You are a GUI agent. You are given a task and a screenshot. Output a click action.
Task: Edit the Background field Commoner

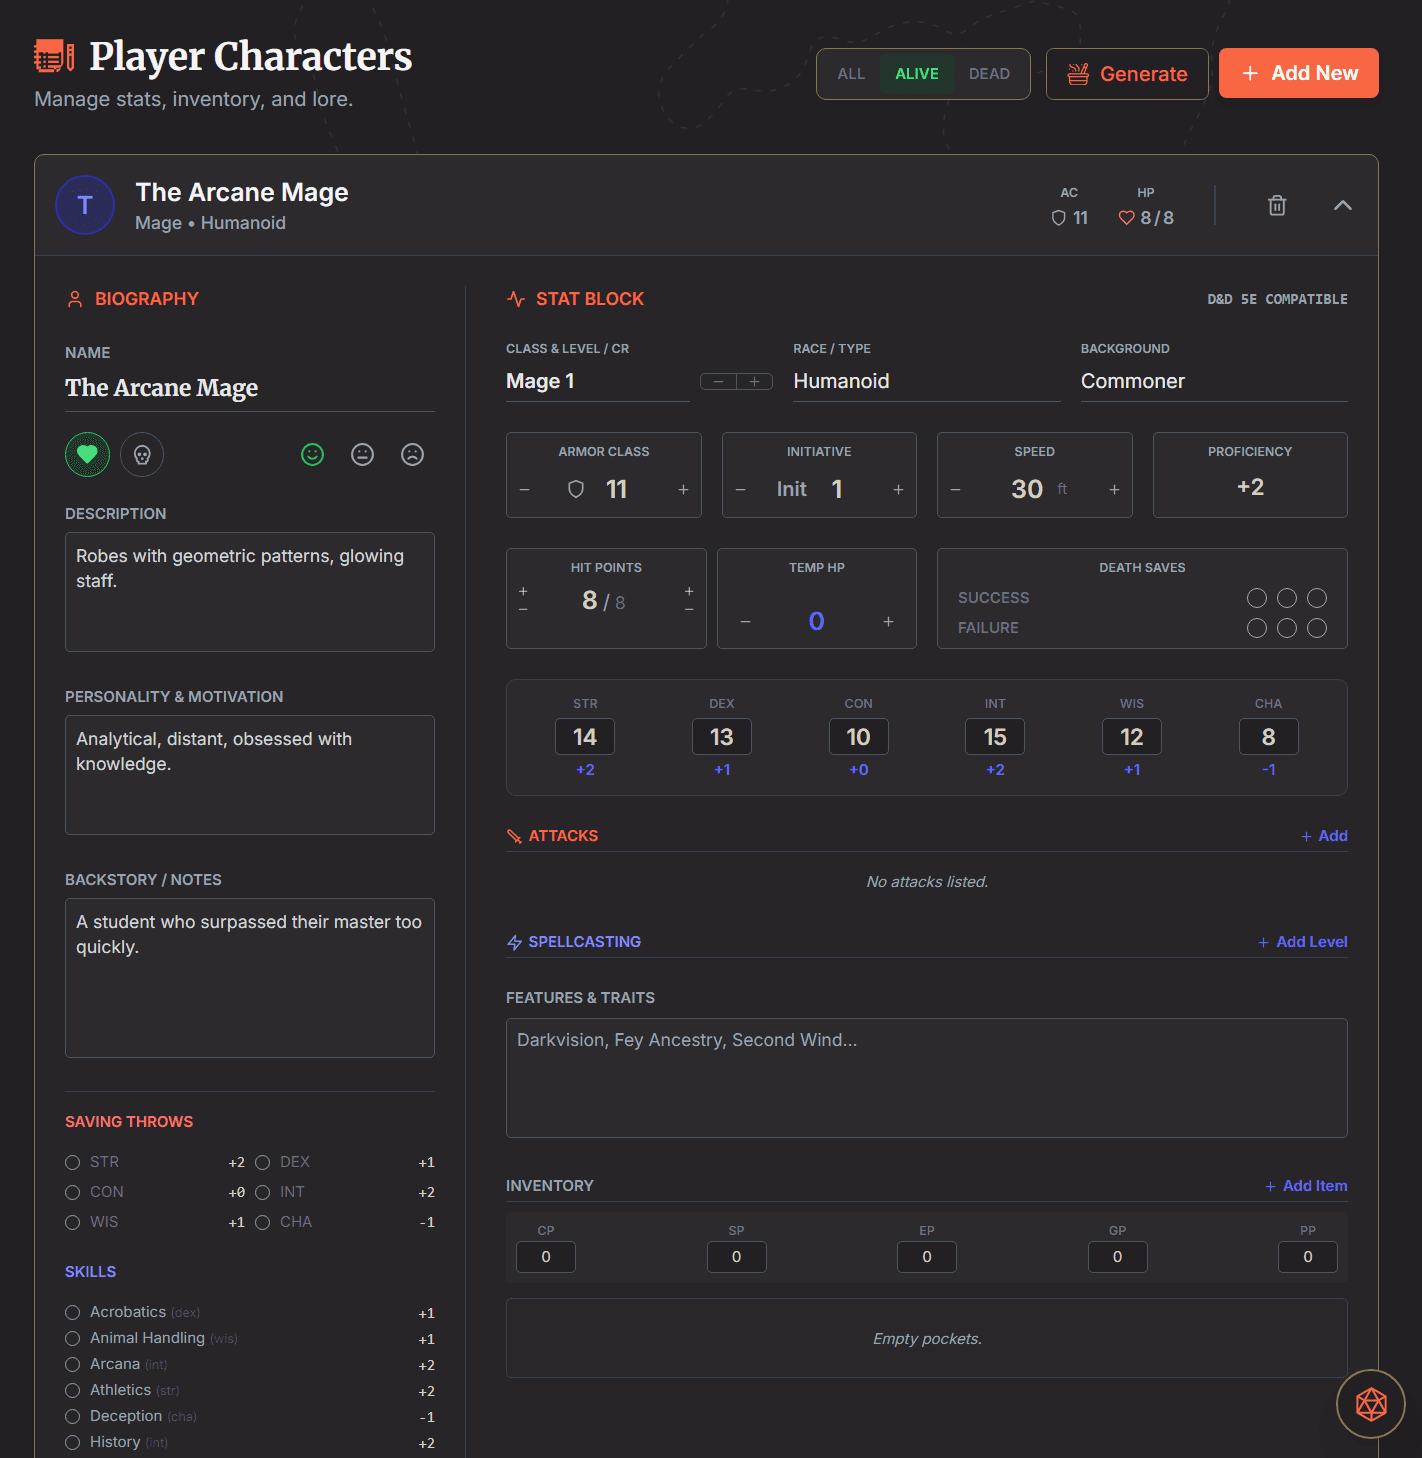[1214, 381]
